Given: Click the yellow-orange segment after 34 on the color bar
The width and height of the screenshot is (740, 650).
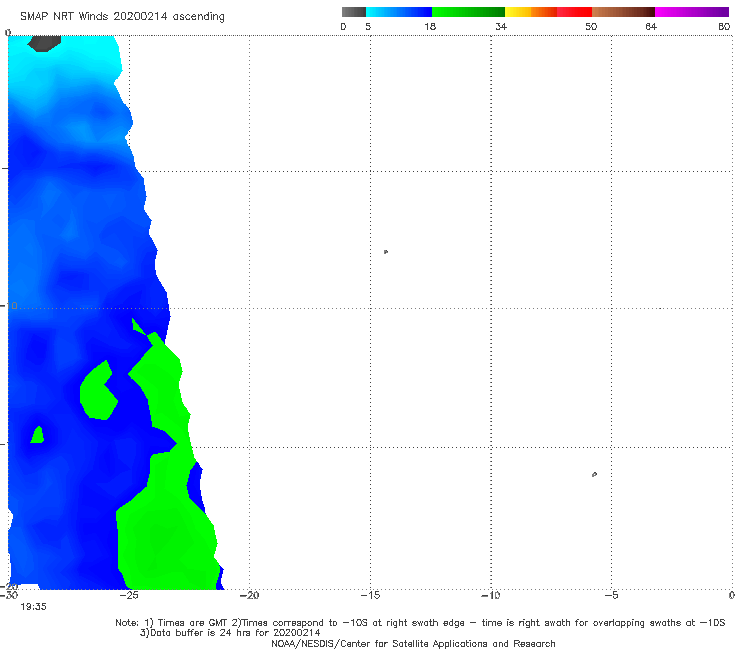Looking at the screenshot, I should [x=530, y=12].
